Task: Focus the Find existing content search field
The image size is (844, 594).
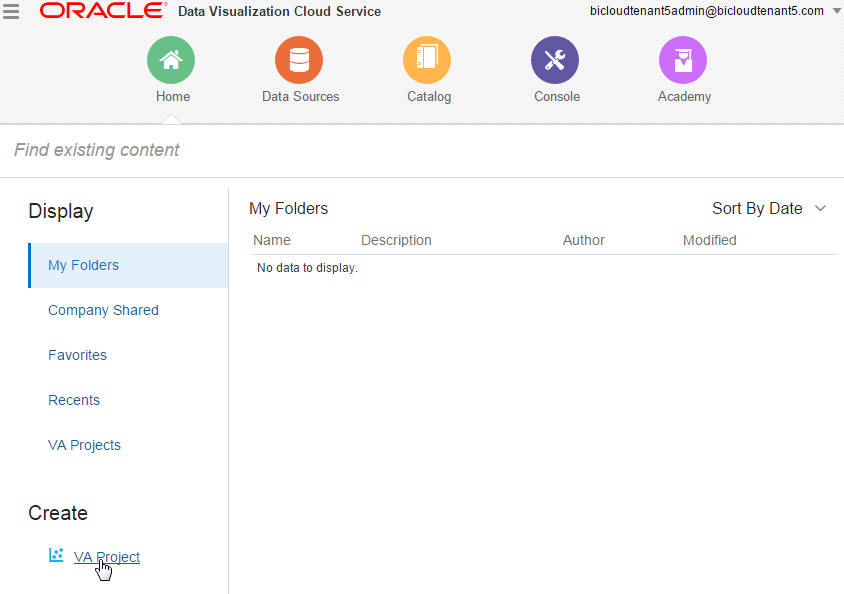Action: pyautogui.click(x=422, y=150)
